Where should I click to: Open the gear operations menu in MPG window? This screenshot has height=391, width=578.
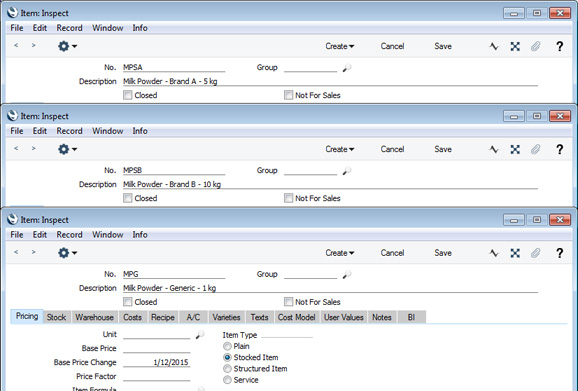pyautogui.click(x=67, y=253)
